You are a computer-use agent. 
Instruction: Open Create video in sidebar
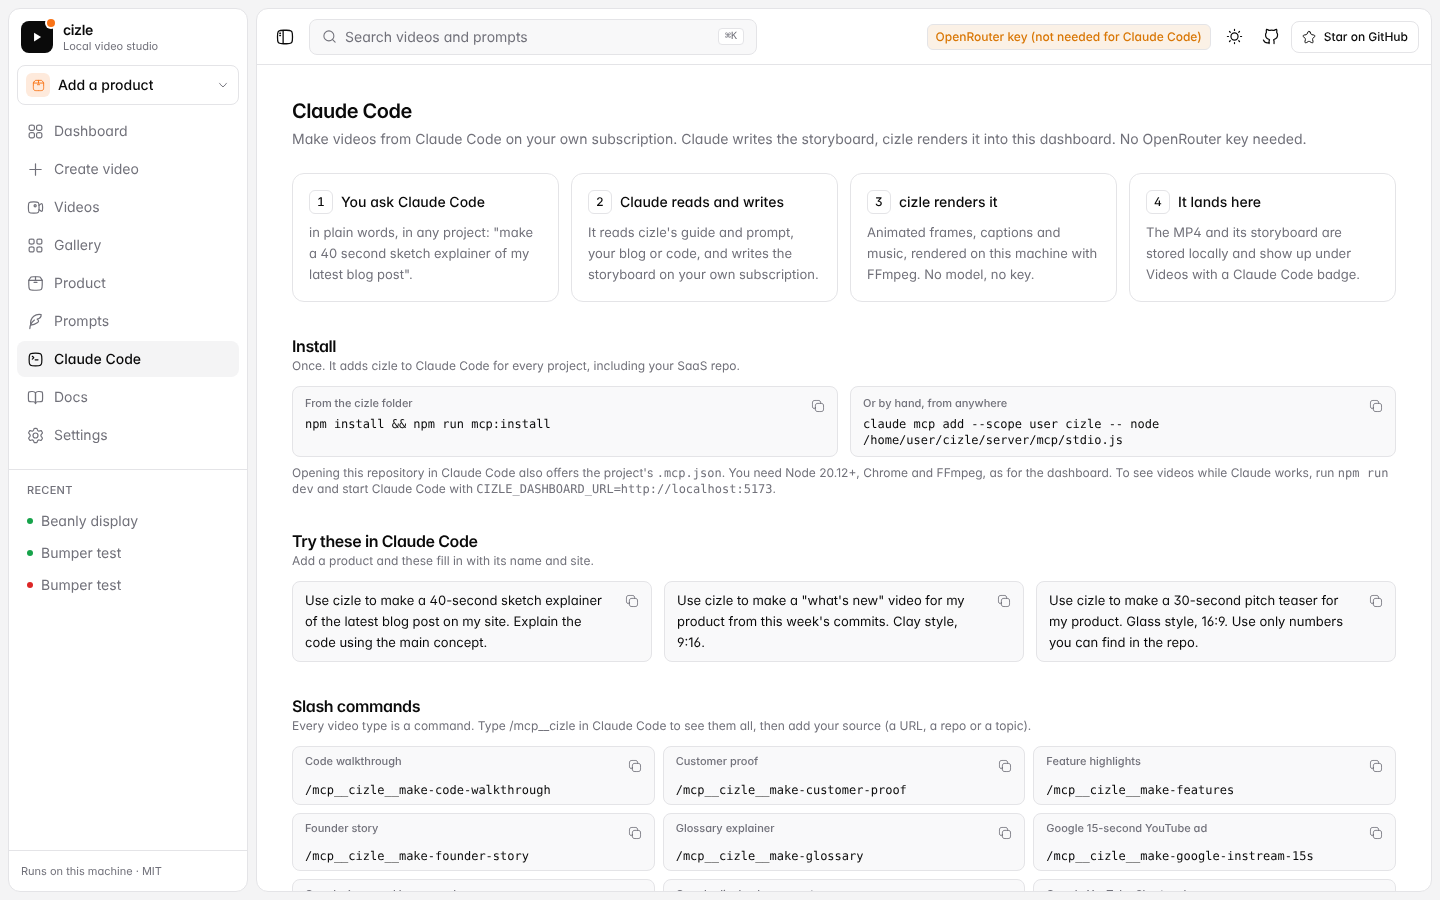pos(128,169)
